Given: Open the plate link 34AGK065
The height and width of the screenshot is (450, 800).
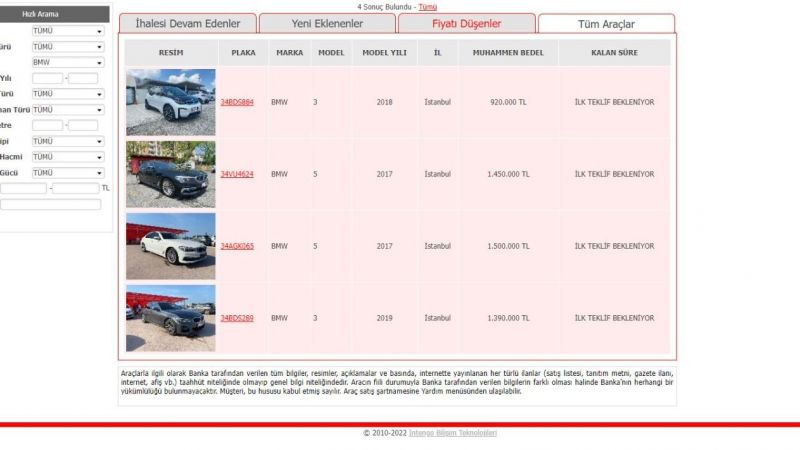Looking at the screenshot, I should coord(237,246).
